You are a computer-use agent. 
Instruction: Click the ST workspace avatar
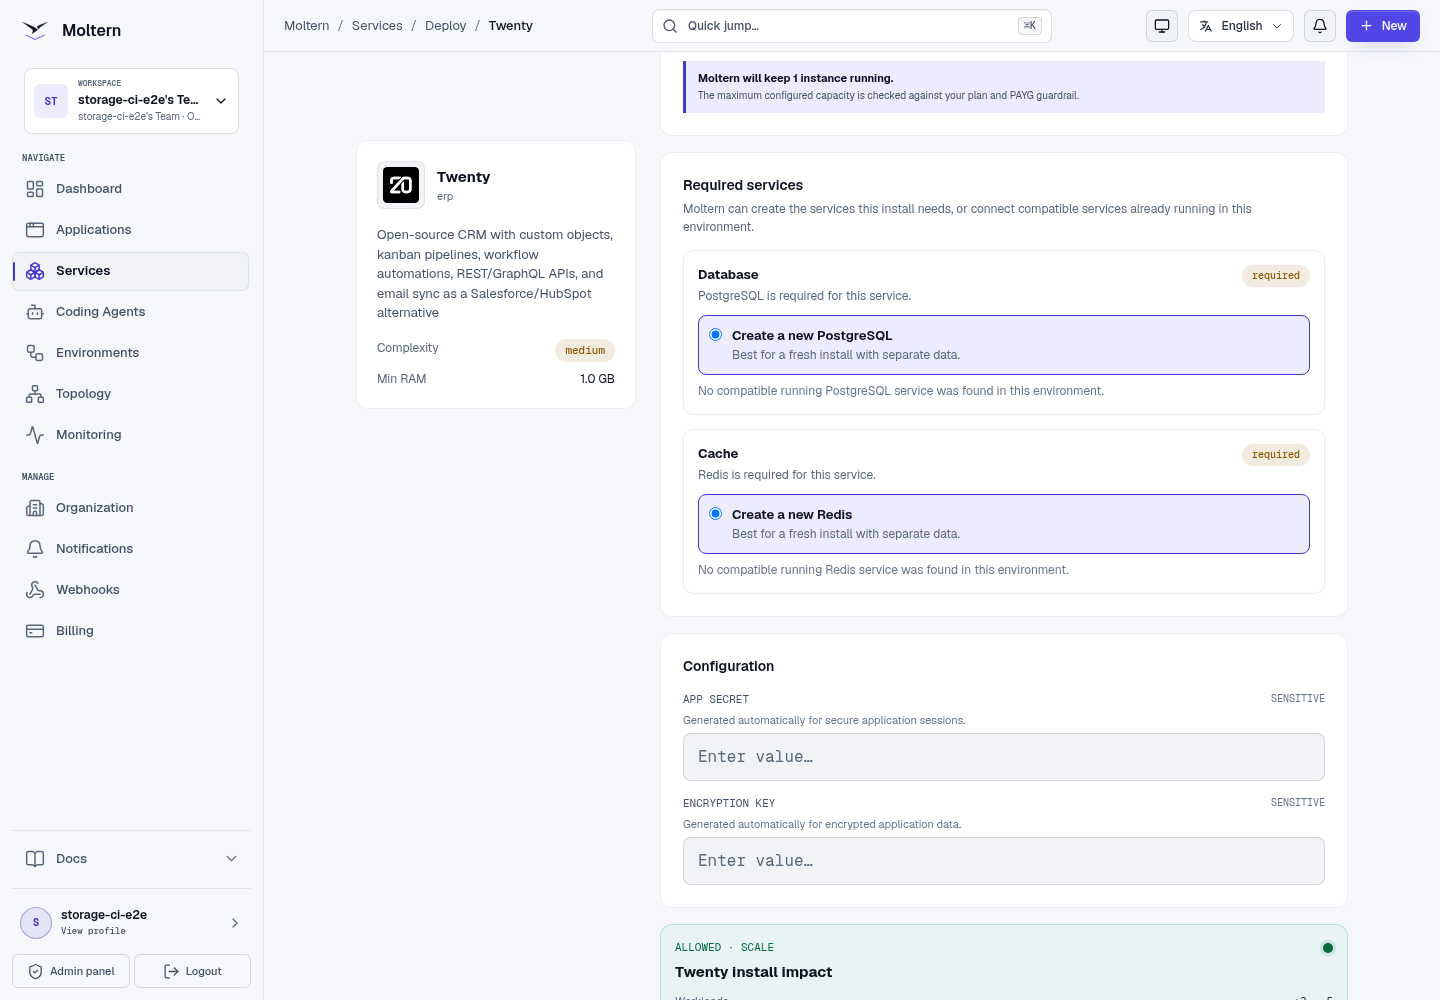51,101
